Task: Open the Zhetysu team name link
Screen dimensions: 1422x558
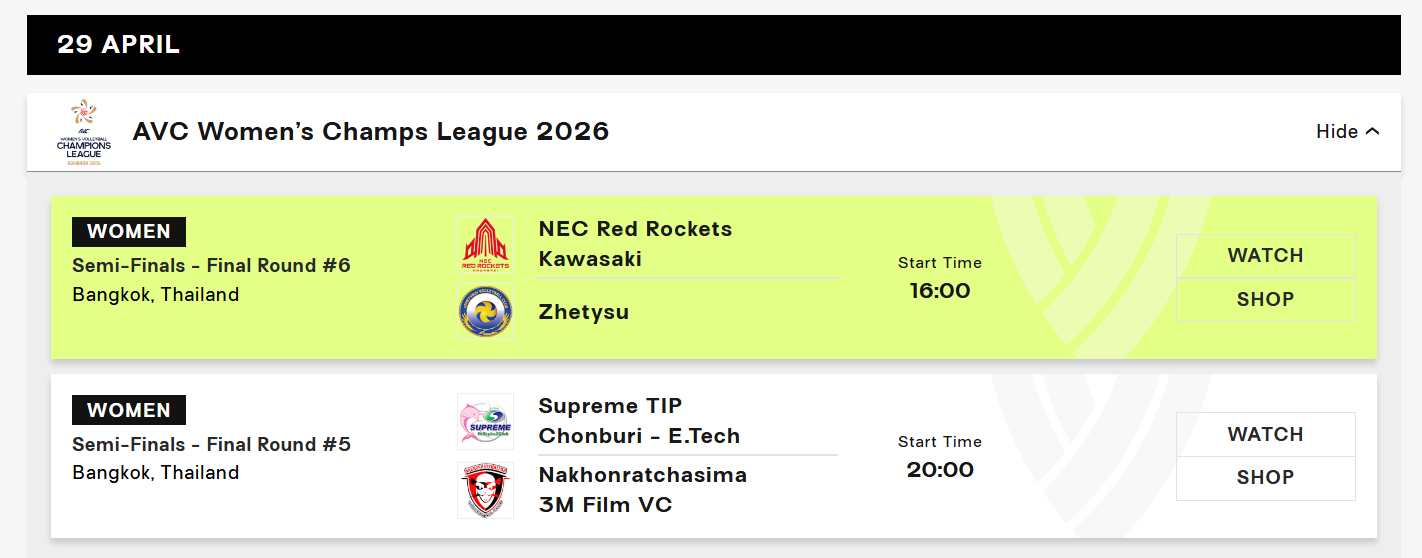Action: point(584,312)
